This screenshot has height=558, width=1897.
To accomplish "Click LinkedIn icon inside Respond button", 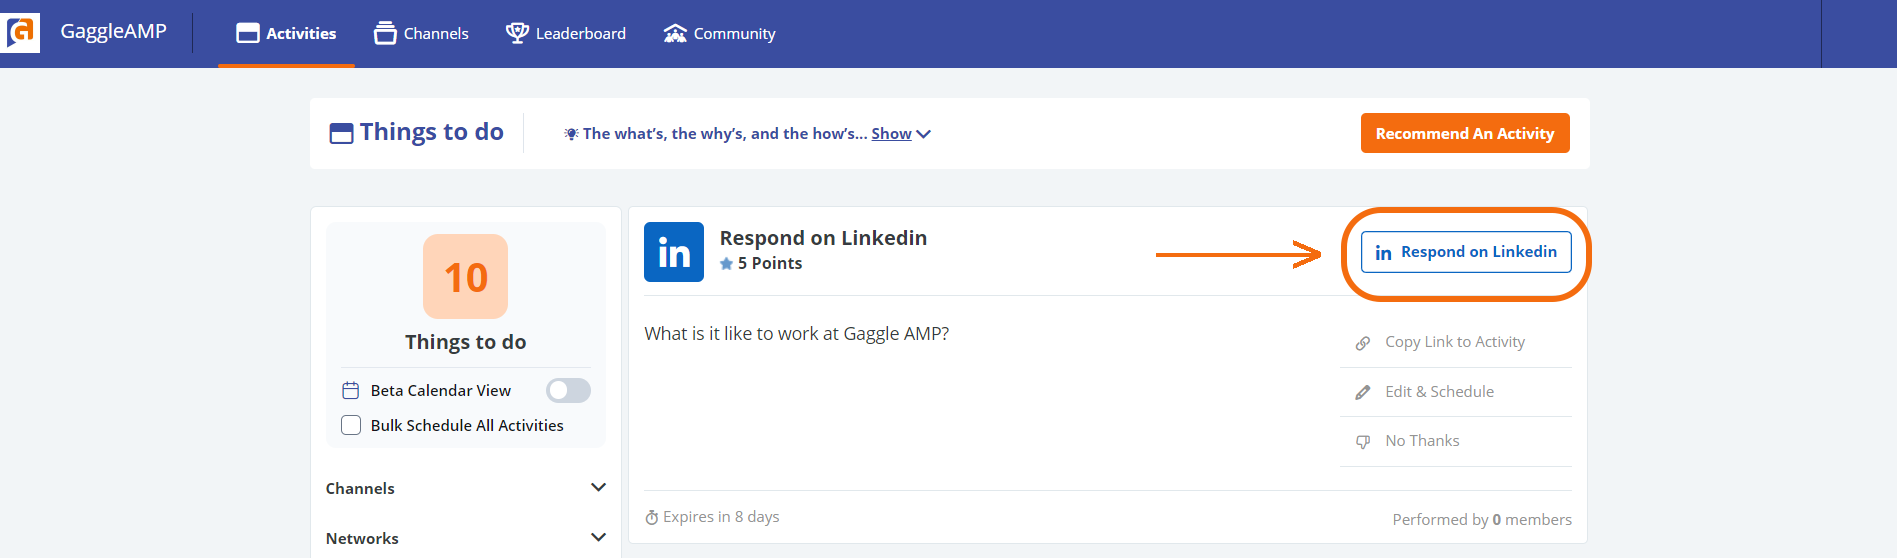I will [1383, 253].
